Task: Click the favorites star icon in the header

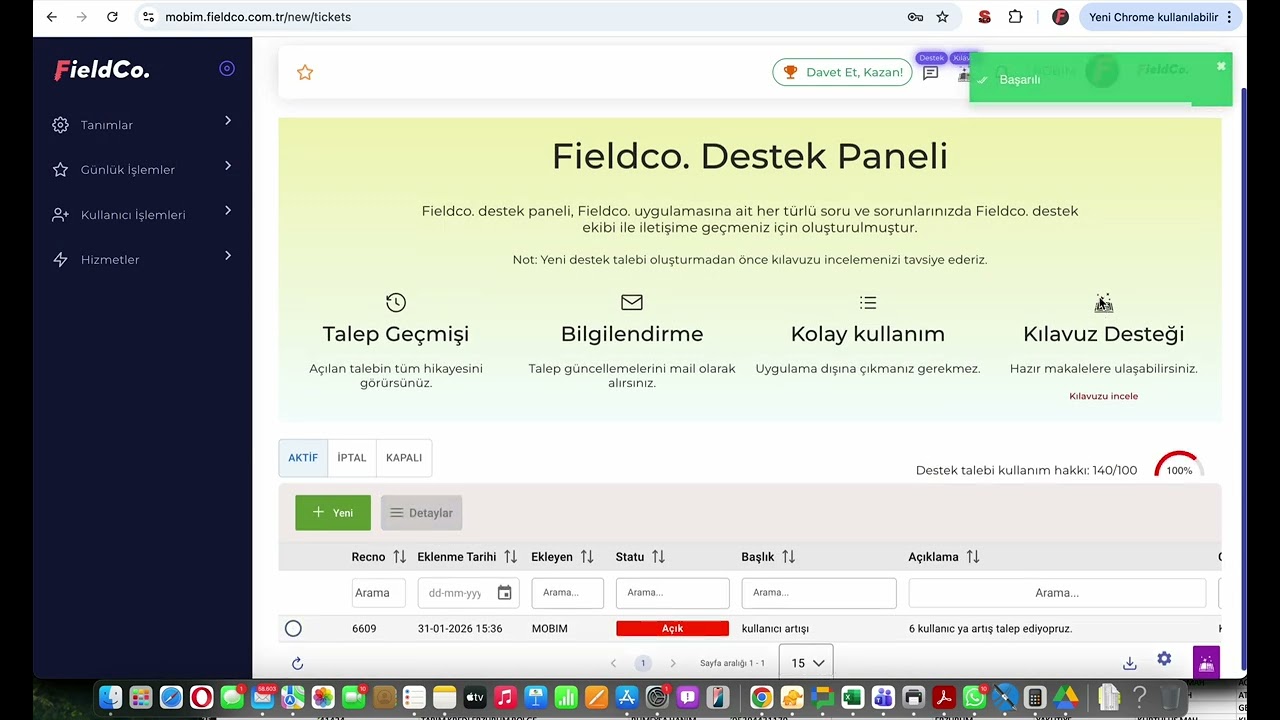Action: point(305,72)
